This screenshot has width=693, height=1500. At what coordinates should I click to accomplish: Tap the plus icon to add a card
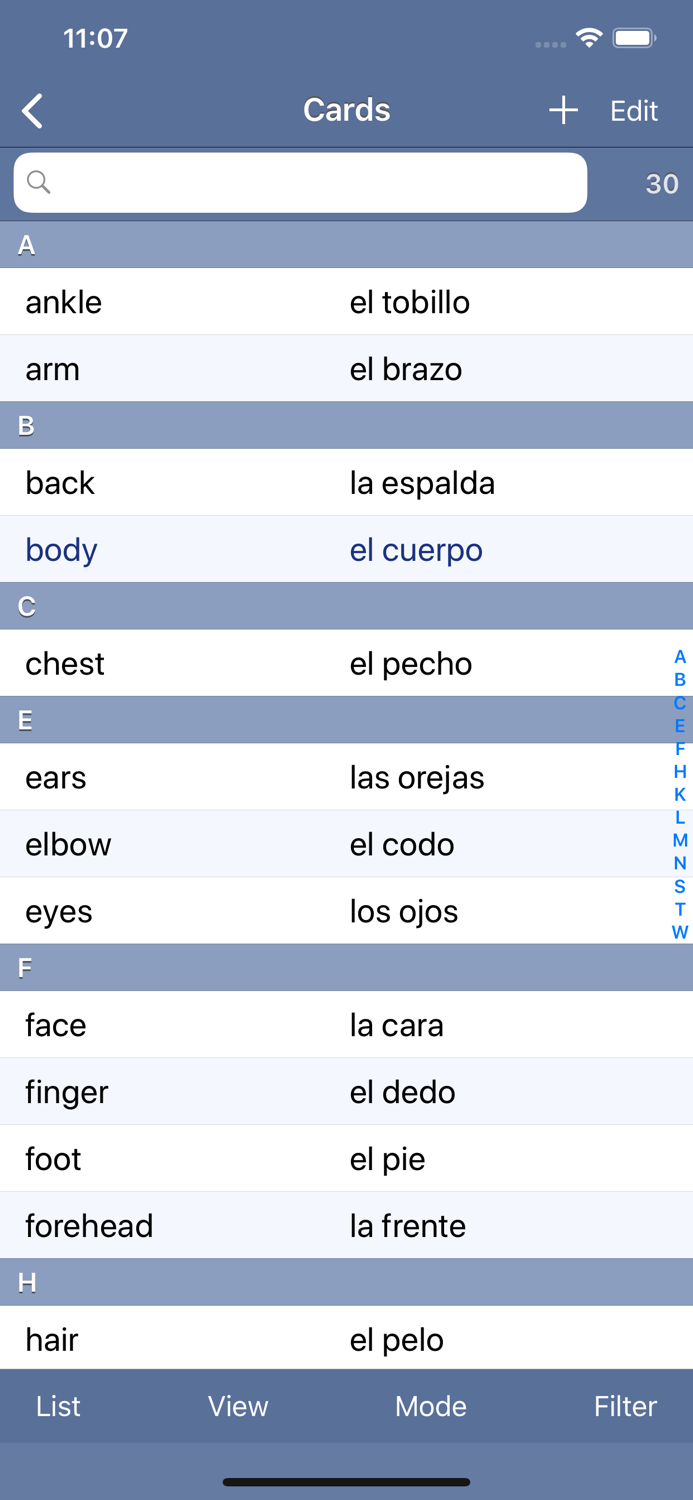562,111
